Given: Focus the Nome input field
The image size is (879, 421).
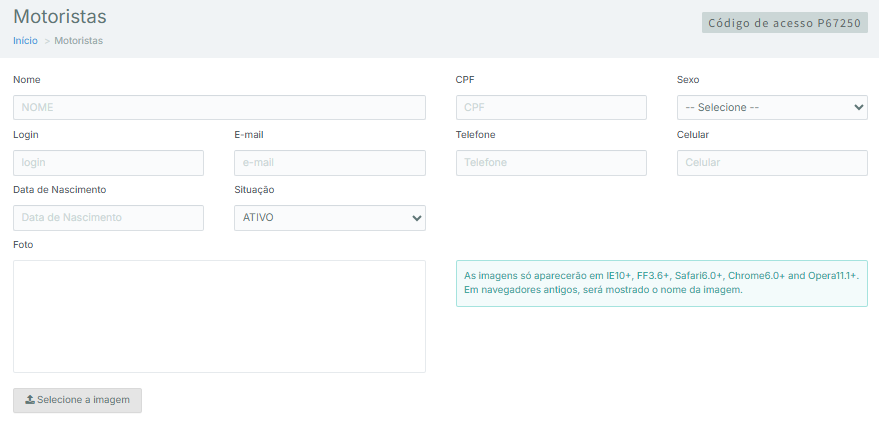Looking at the screenshot, I should (x=219, y=107).
